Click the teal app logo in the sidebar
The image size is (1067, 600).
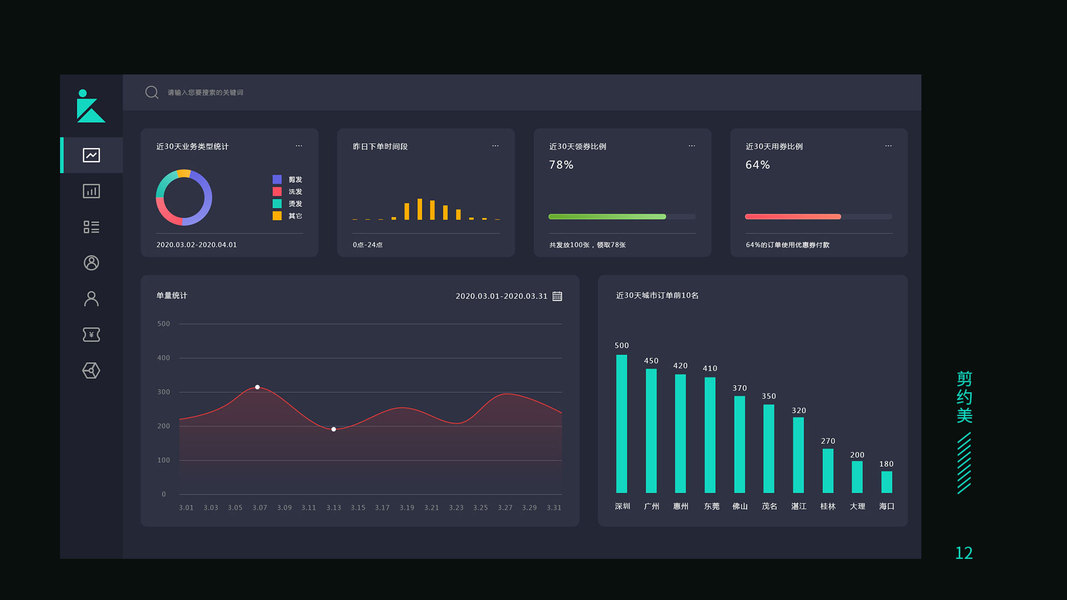(x=91, y=106)
